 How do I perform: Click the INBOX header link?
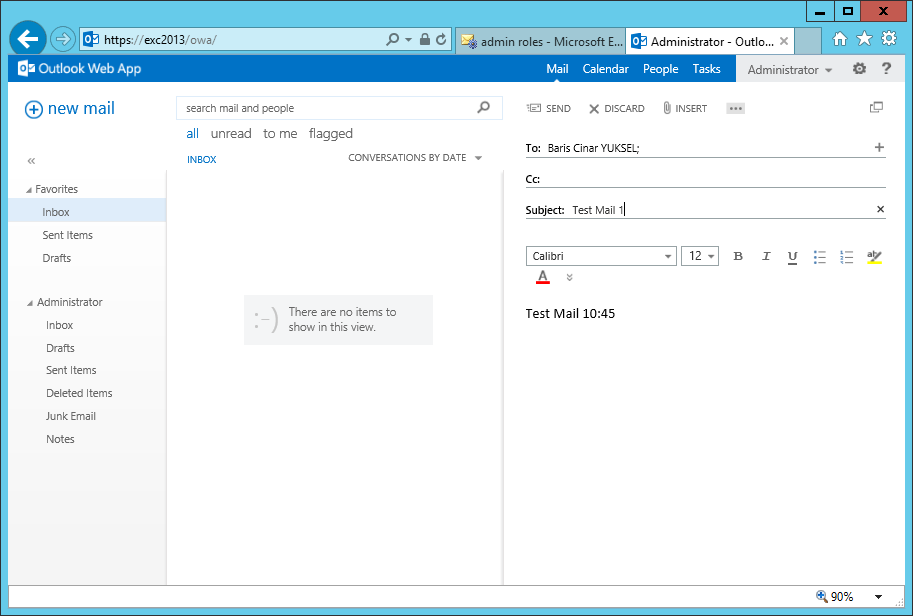(201, 160)
